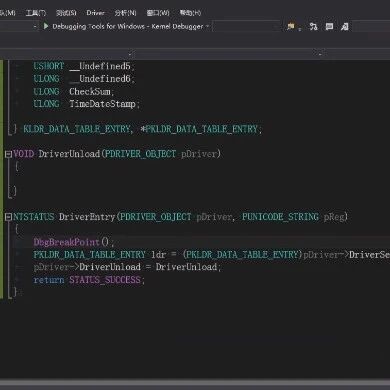Open the 测试(S) menu

pos(66,13)
